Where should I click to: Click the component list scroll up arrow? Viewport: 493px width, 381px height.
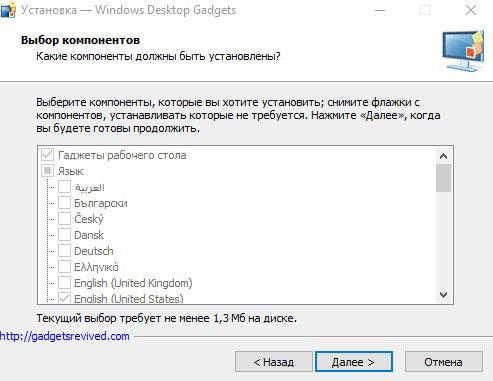click(443, 156)
